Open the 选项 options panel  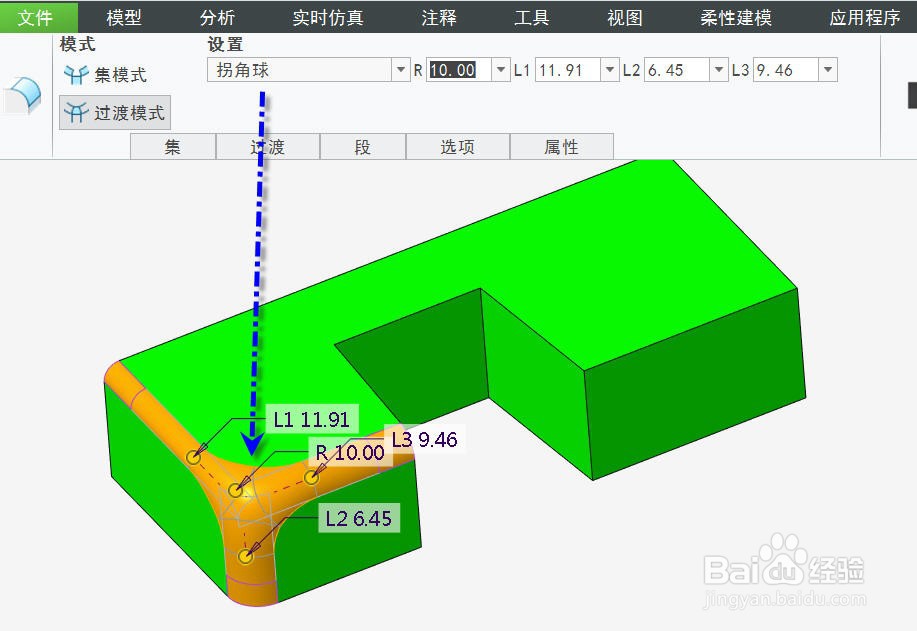(457, 146)
